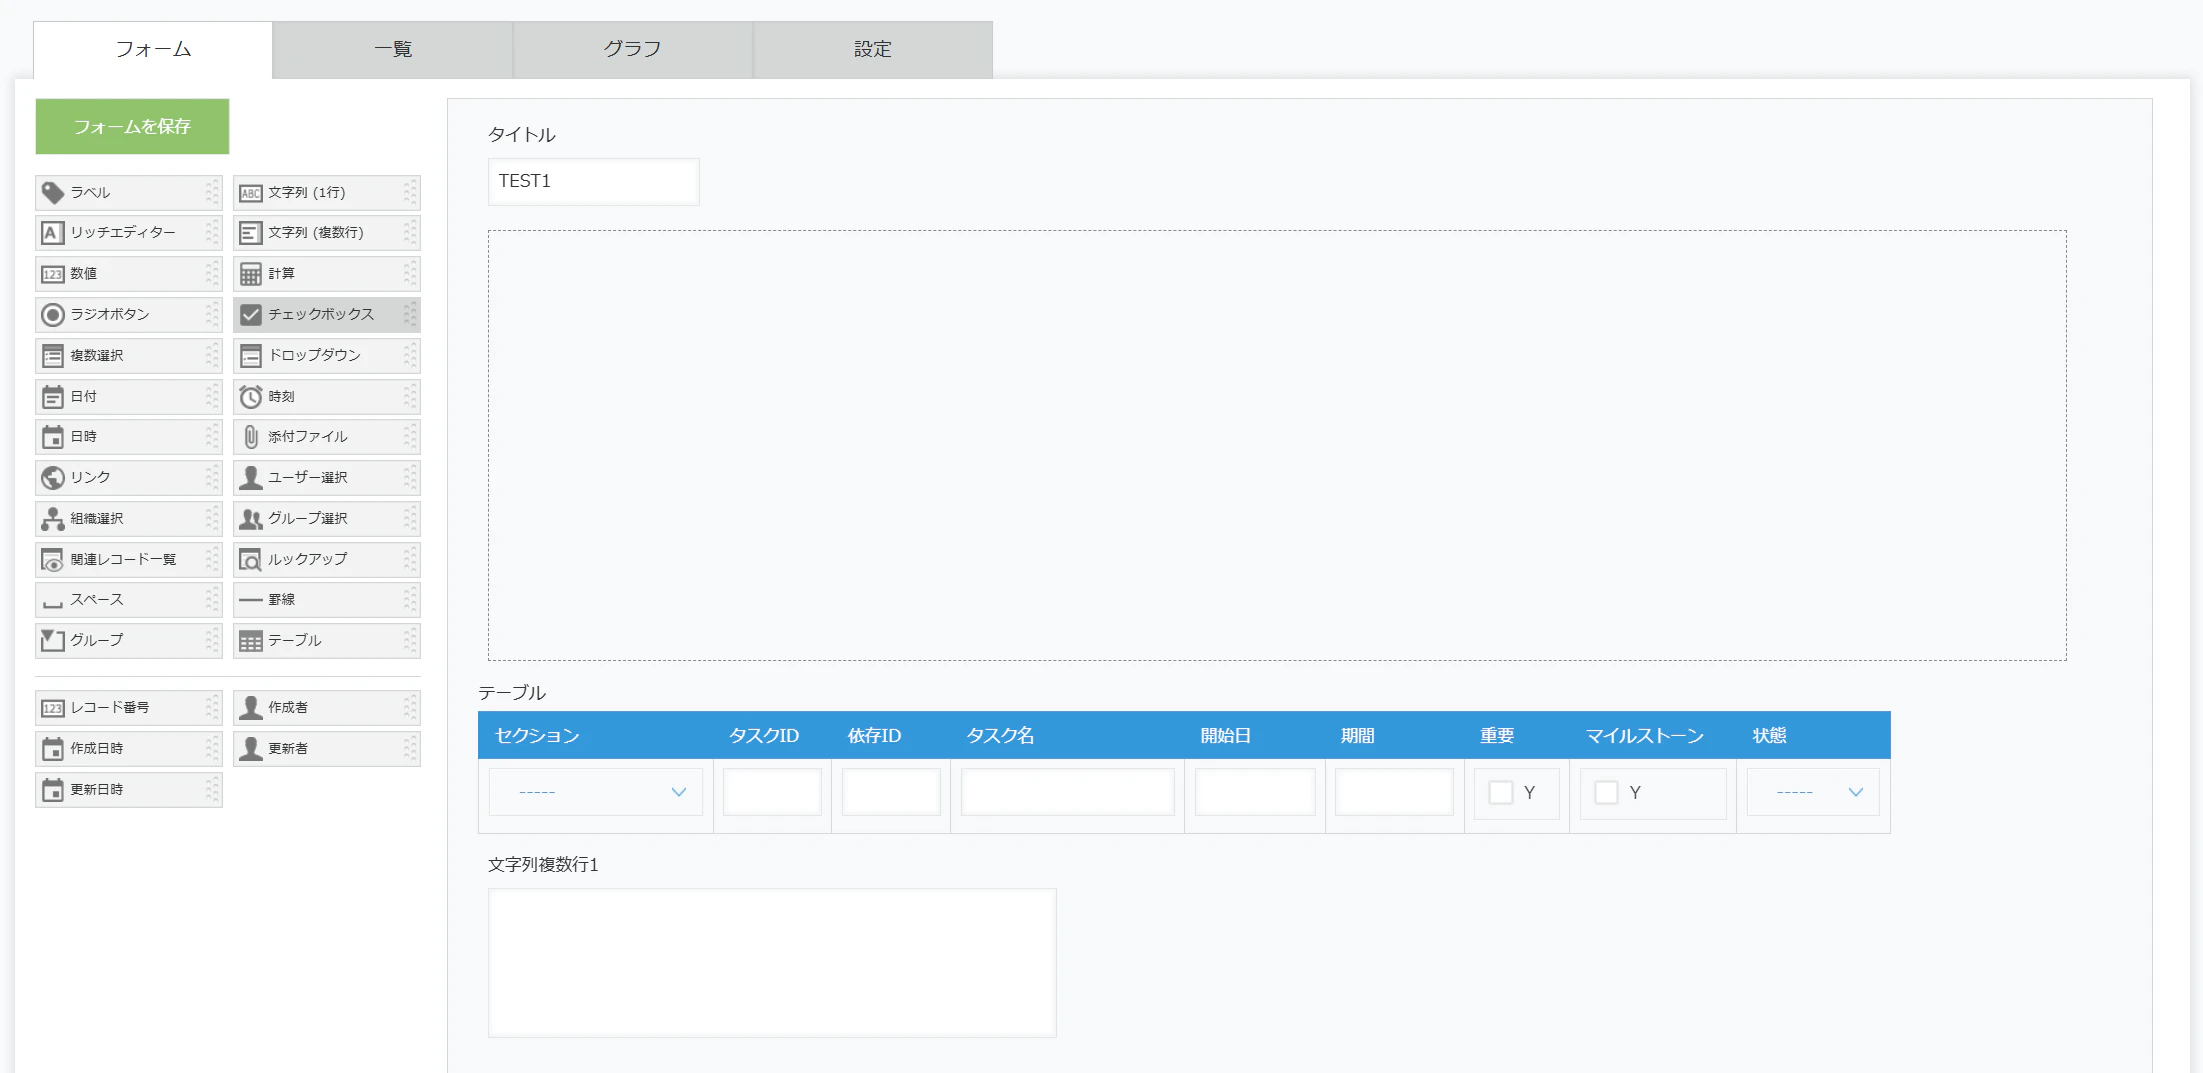The width and height of the screenshot is (2203, 1073).
Task: Select the グループ選択 people icon
Action: (x=251, y=519)
